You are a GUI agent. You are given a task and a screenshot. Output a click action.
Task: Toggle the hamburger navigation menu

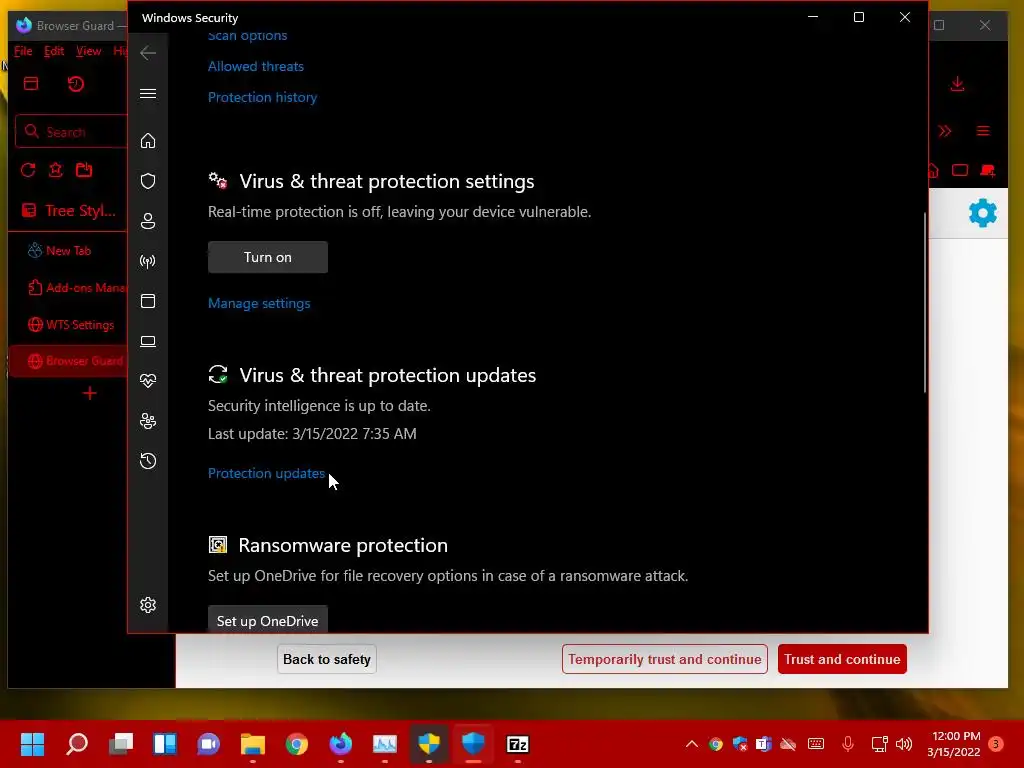[148, 93]
